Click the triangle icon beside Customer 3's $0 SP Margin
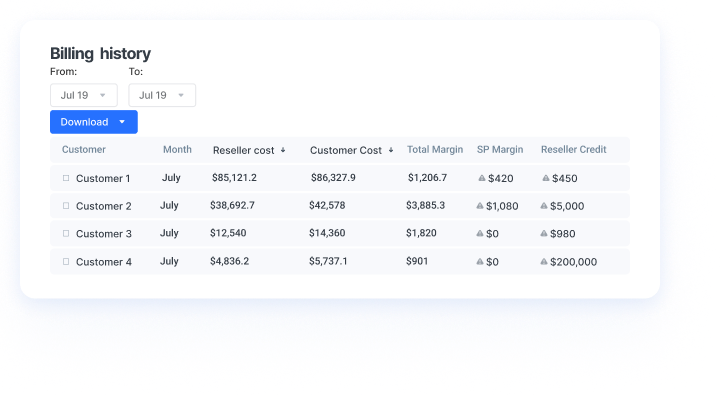Viewport: 720px width, 399px height. pyautogui.click(x=480, y=233)
